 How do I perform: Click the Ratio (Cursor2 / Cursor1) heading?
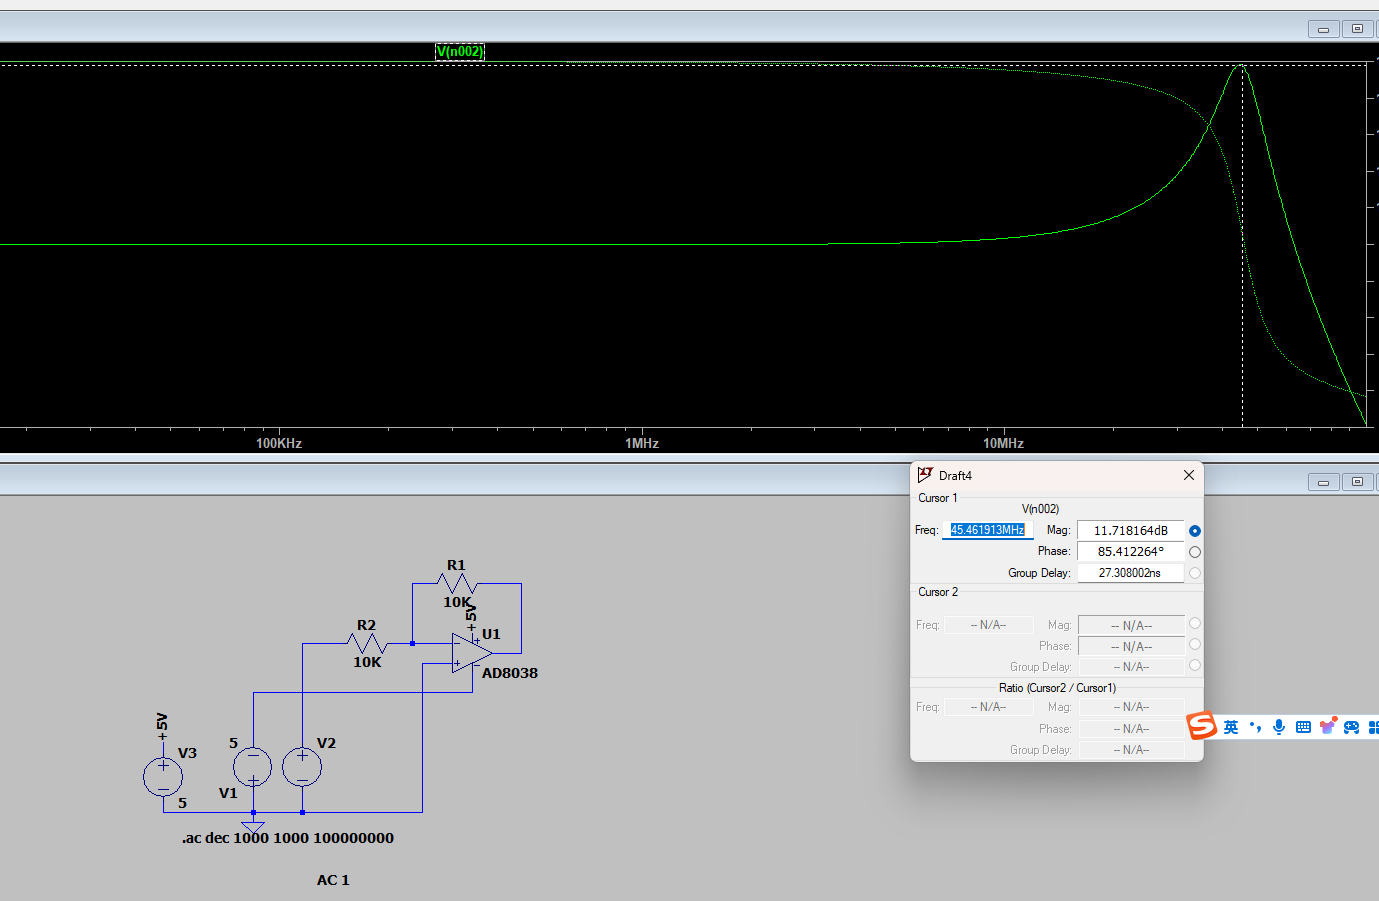coord(1057,688)
